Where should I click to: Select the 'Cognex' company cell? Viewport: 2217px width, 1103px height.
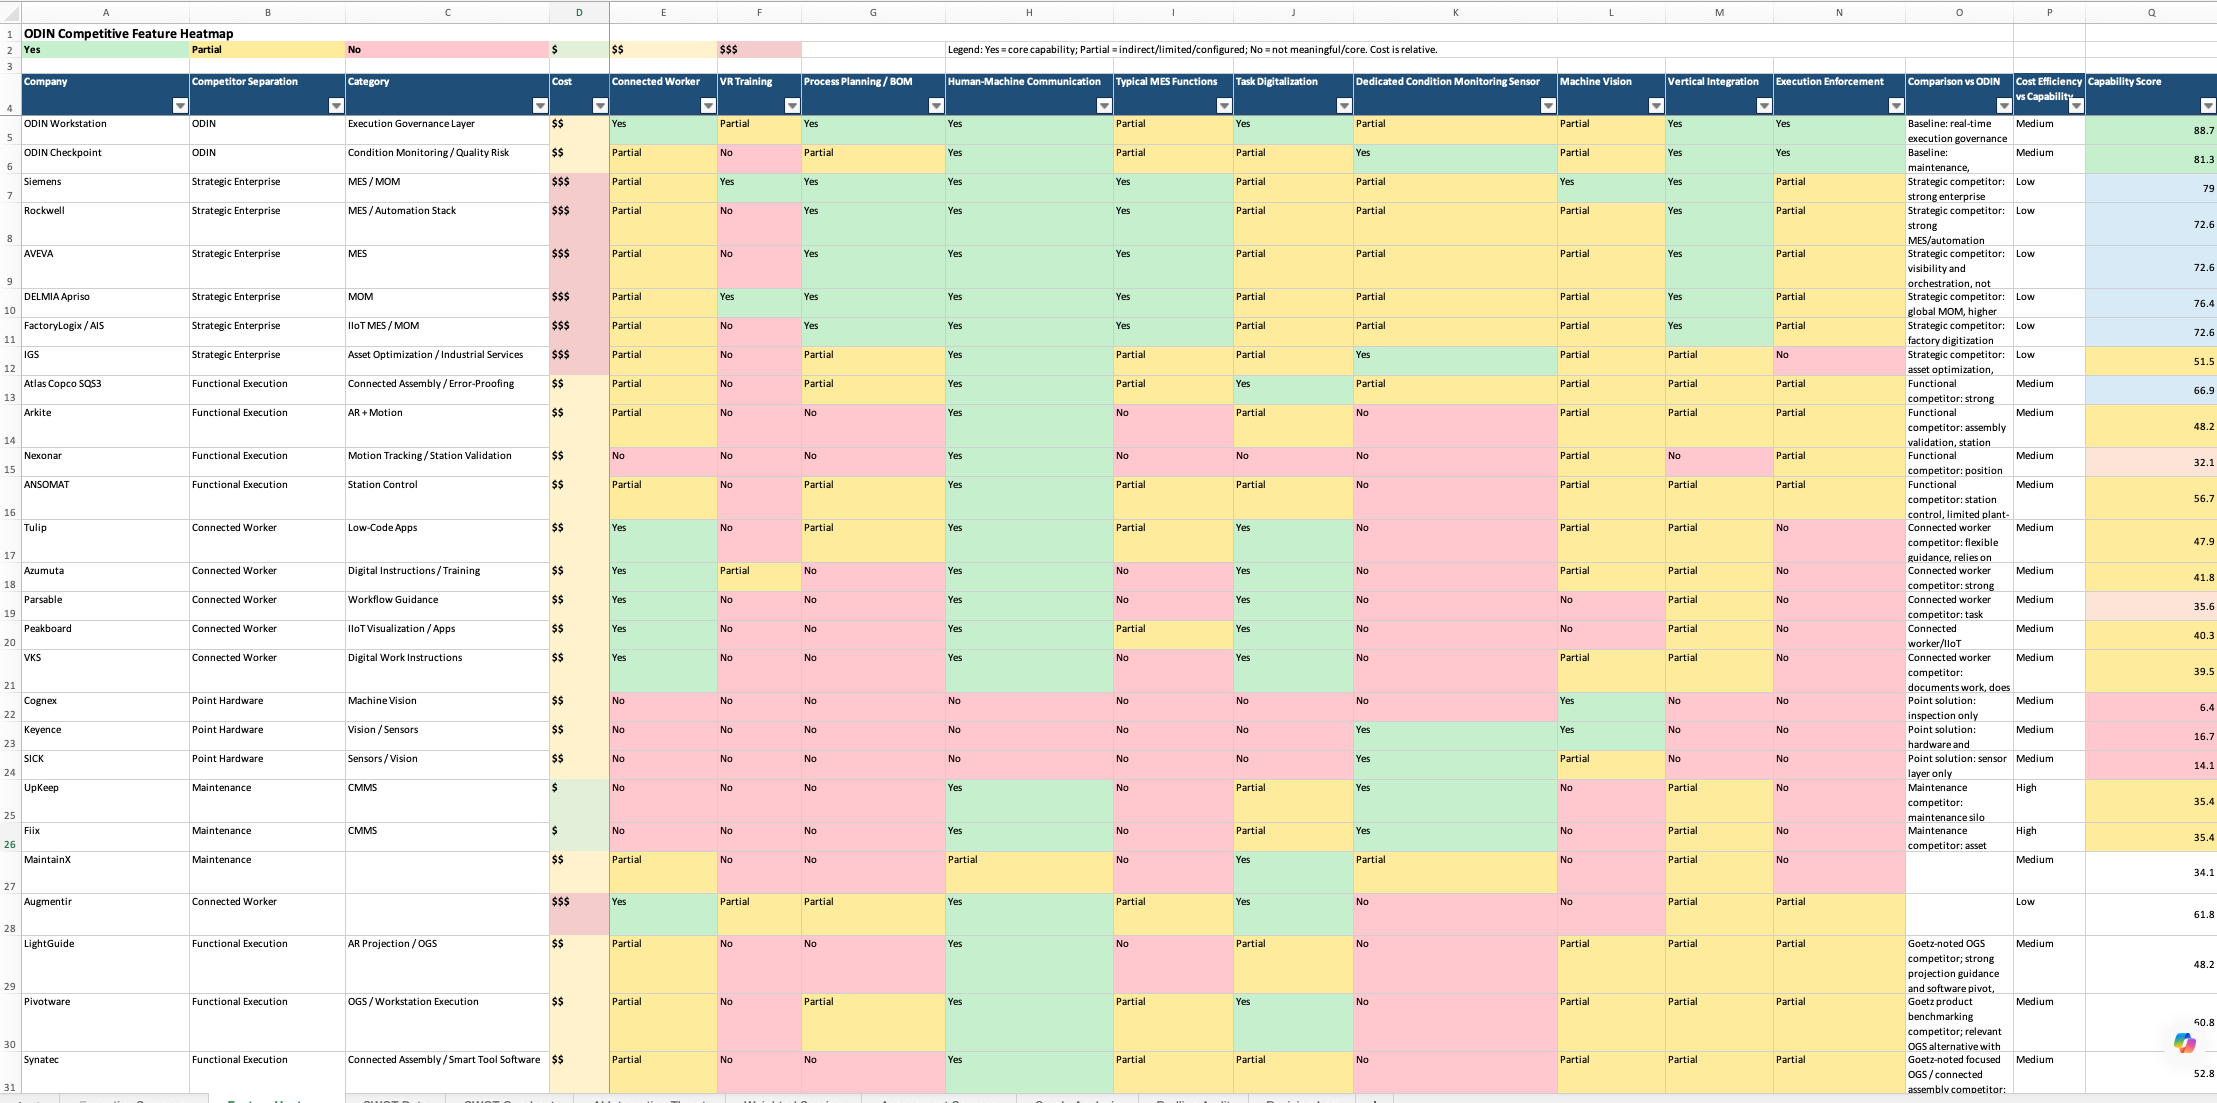click(x=105, y=707)
